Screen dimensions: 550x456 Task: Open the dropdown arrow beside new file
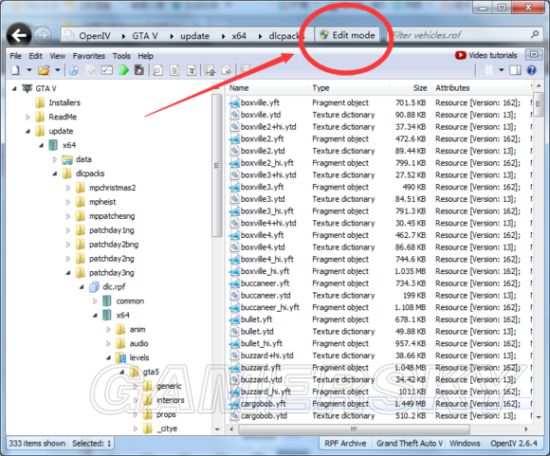(x=29, y=70)
